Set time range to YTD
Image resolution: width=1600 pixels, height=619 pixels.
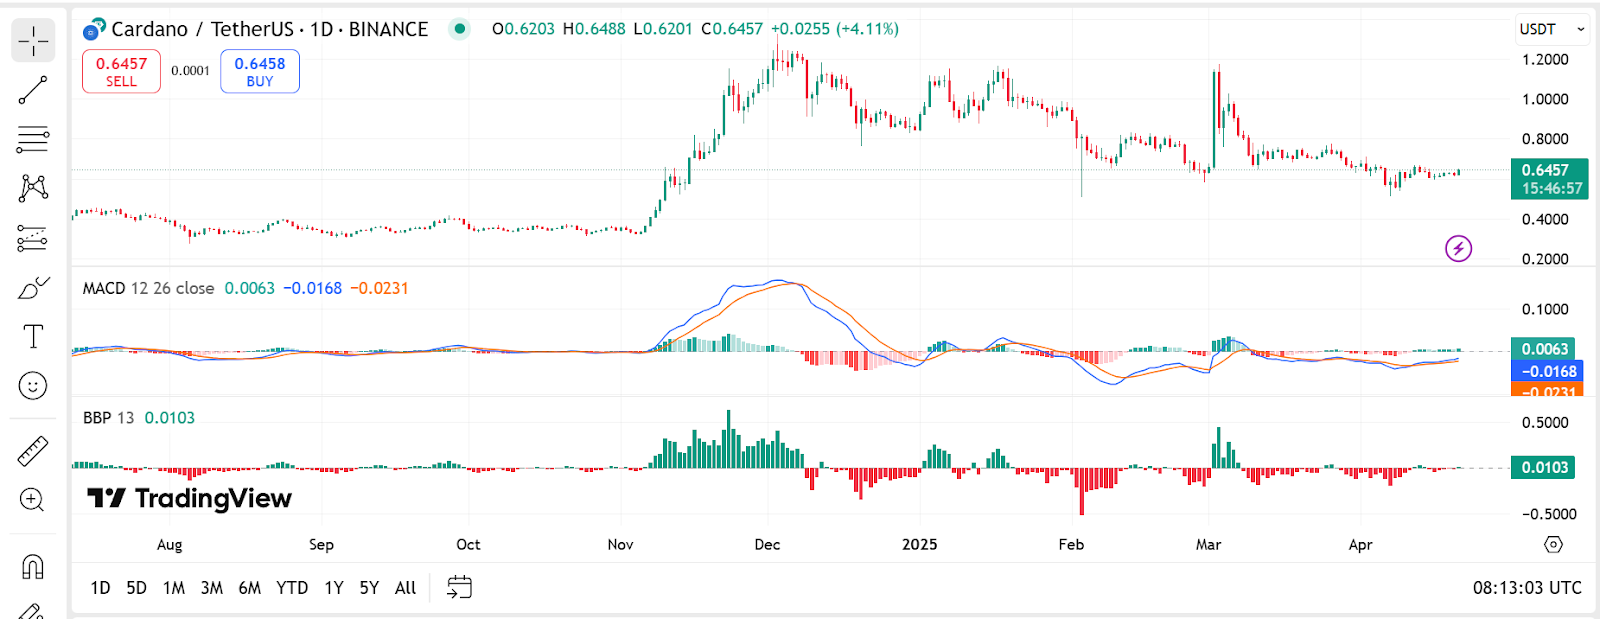[x=292, y=588]
